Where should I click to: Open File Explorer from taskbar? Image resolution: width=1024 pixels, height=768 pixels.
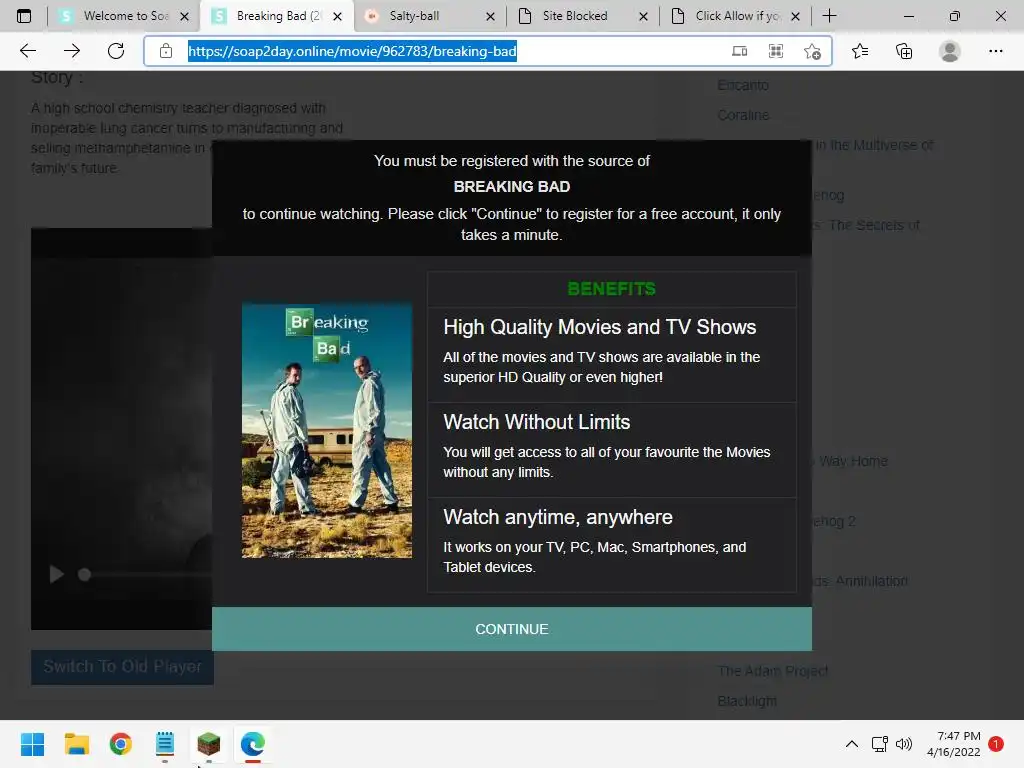[76, 744]
